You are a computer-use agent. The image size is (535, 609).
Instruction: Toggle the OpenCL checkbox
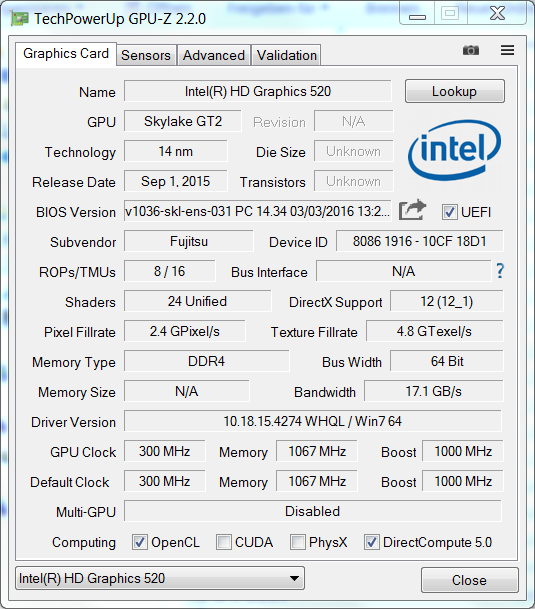(x=139, y=542)
